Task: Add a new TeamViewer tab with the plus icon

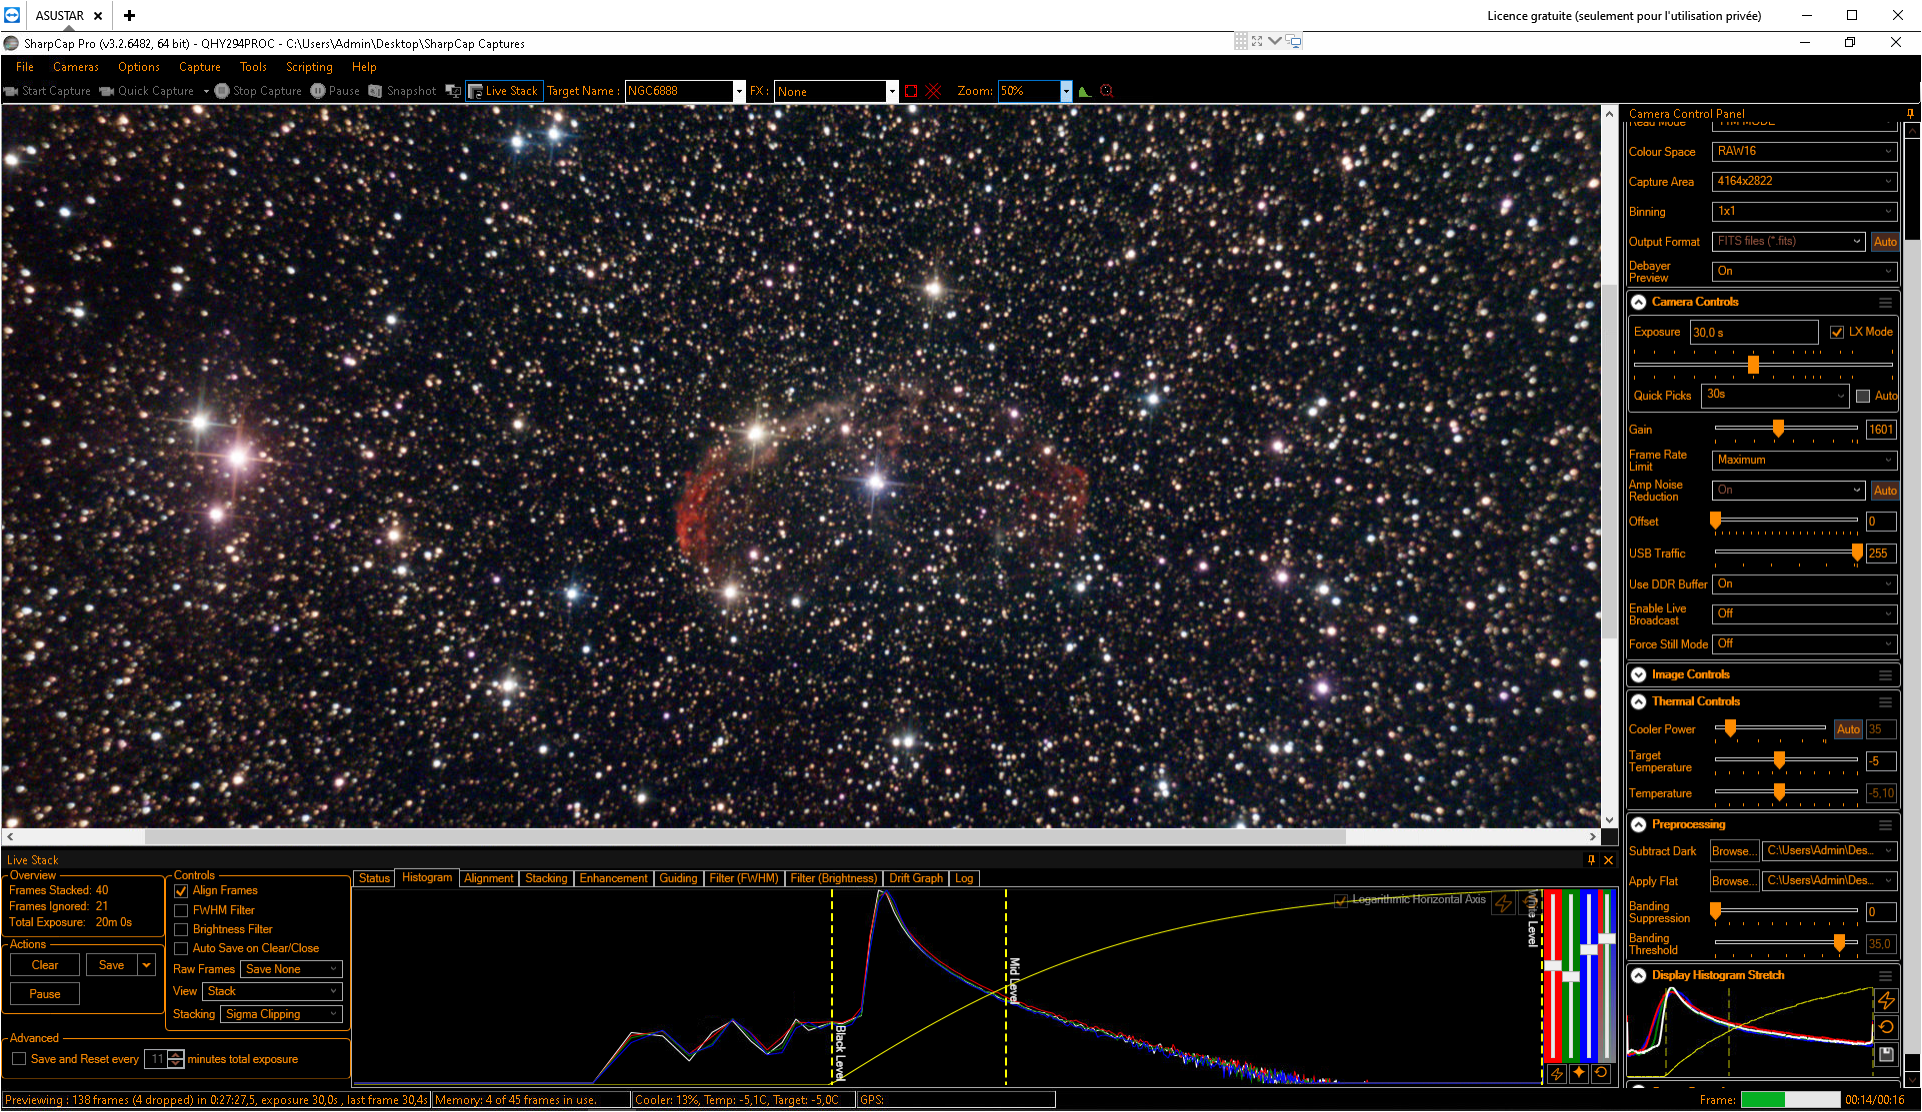Action: click(x=129, y=15)
